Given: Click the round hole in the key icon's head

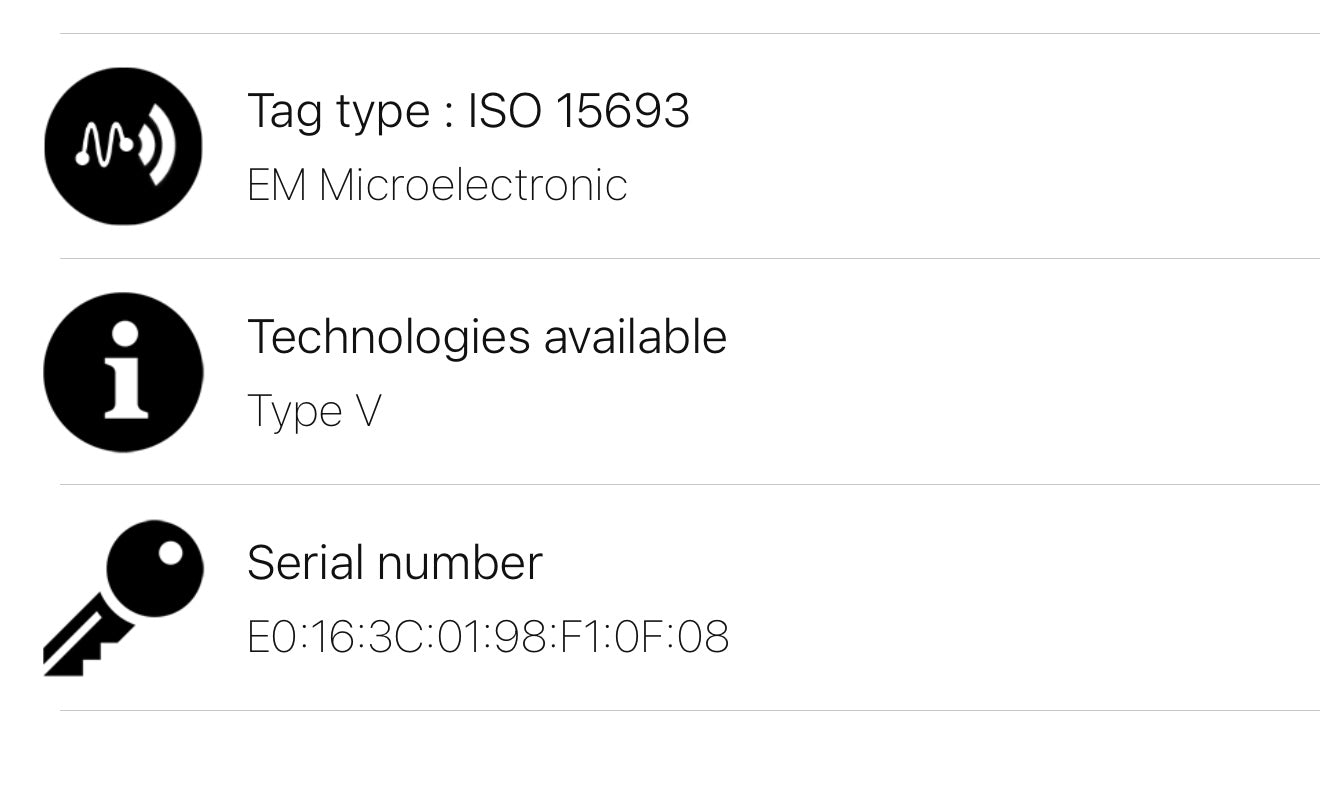Looking at the screenshot, I should coord(171,552).
